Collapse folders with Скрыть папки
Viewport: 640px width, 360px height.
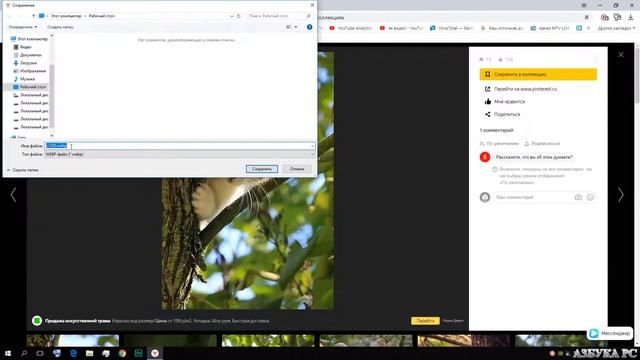tap(22, 170)
